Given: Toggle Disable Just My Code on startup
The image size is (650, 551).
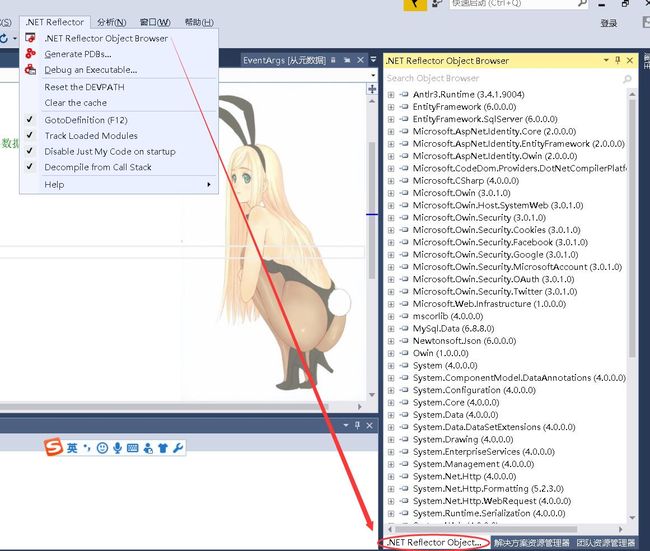Looking at the screenshot, I should pyautogui.click(x=110, y=152).
